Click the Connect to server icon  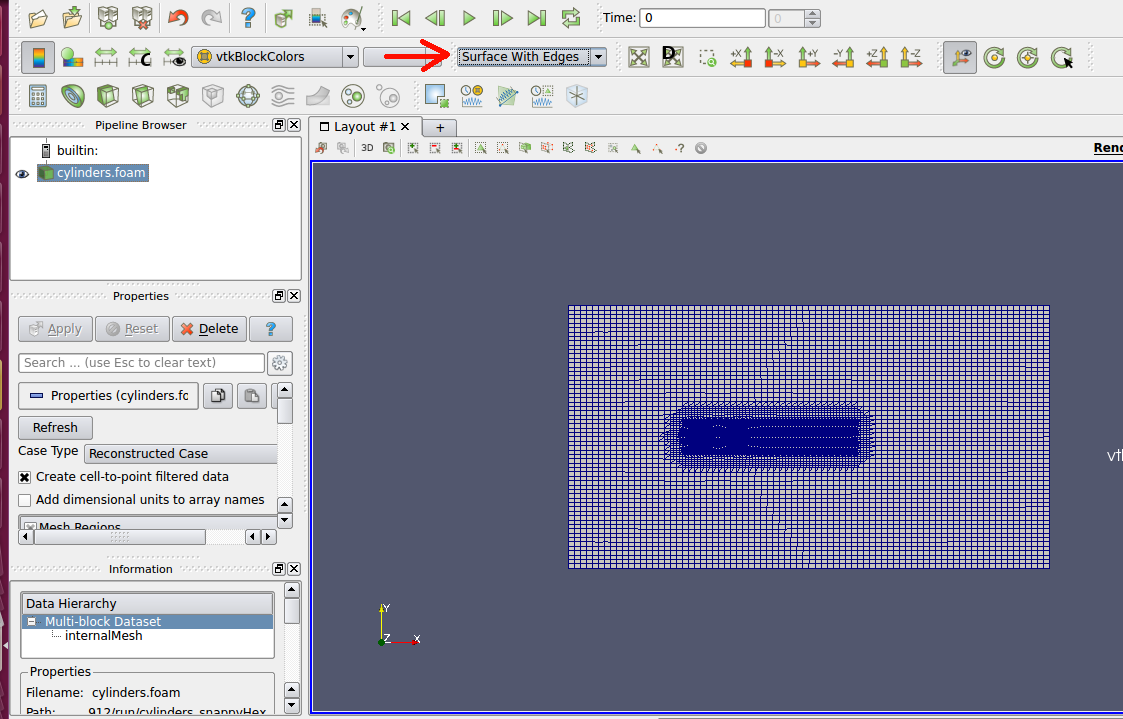(108, 18)
